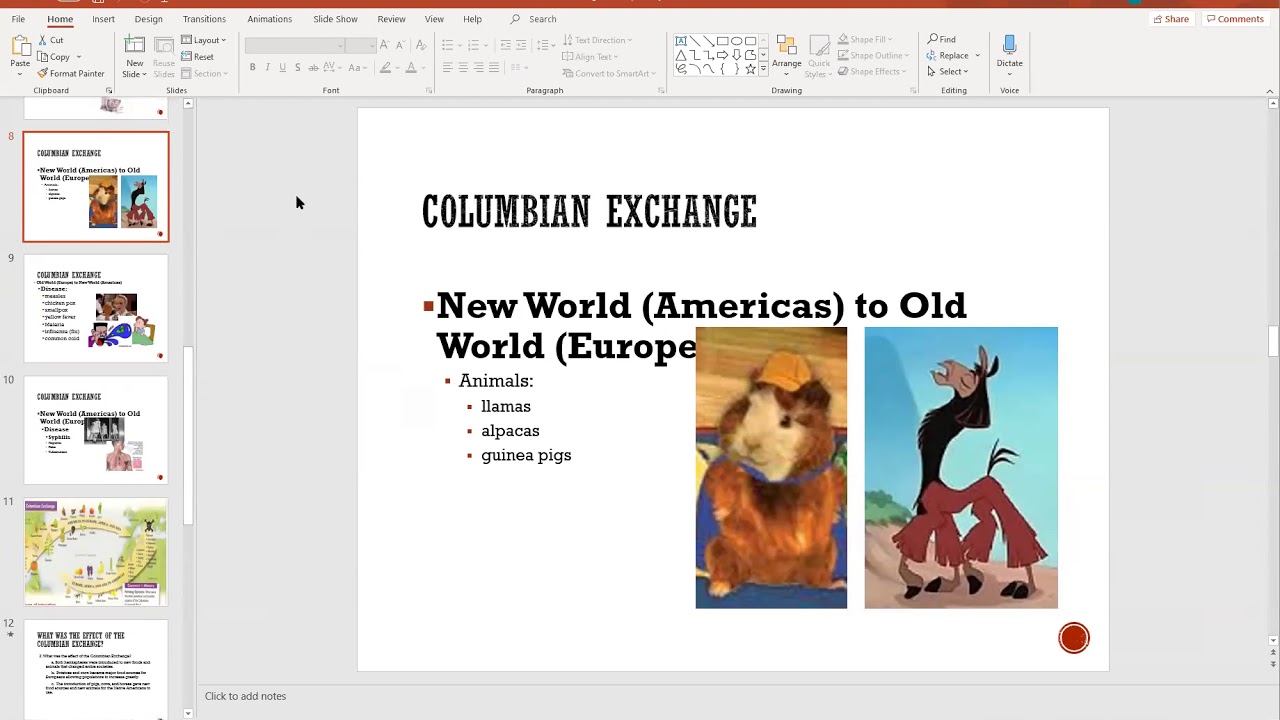The height and width of the screenshot is (720, 1280).
Task: Click the Share button
Action: click(x=1171, y=19)
